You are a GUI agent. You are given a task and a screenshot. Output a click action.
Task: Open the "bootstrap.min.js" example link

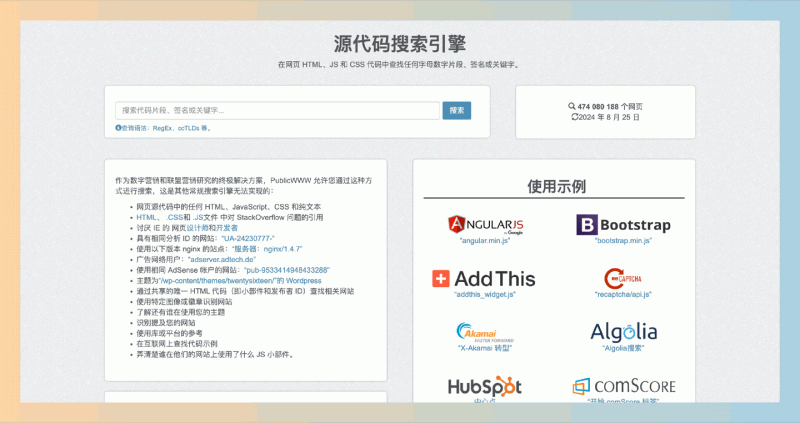click(623, 240)
